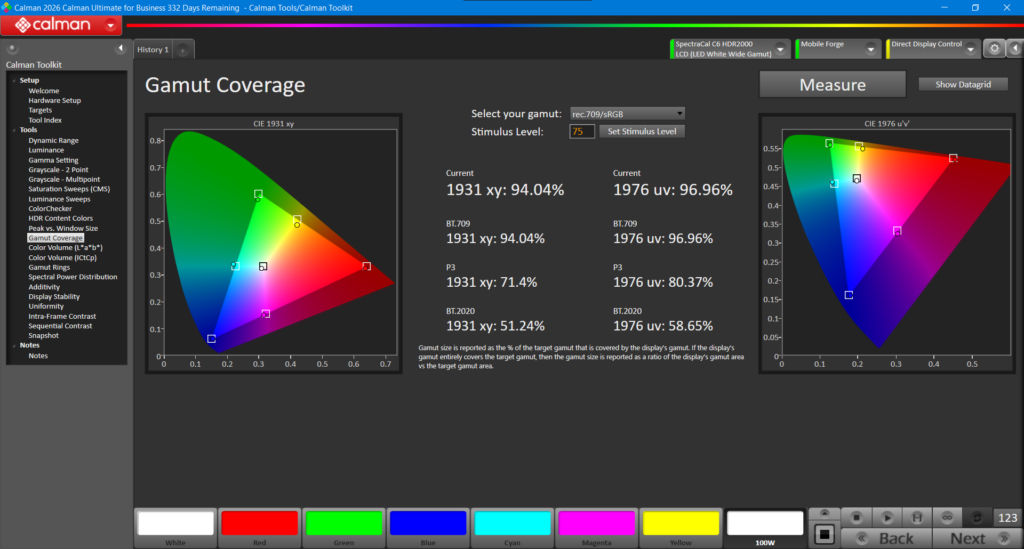Click the infinity continuous-read icon
This screenshot has height=549, width=1024.
tap(946, 518)
